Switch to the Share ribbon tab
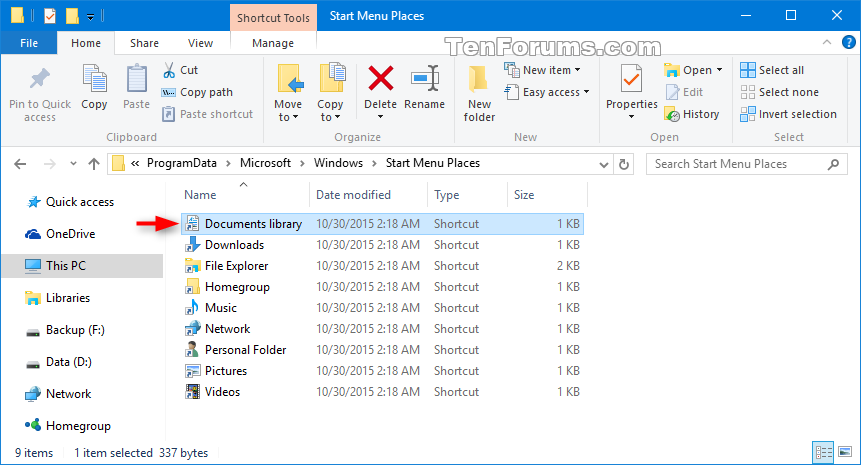 tap(144, 43)
